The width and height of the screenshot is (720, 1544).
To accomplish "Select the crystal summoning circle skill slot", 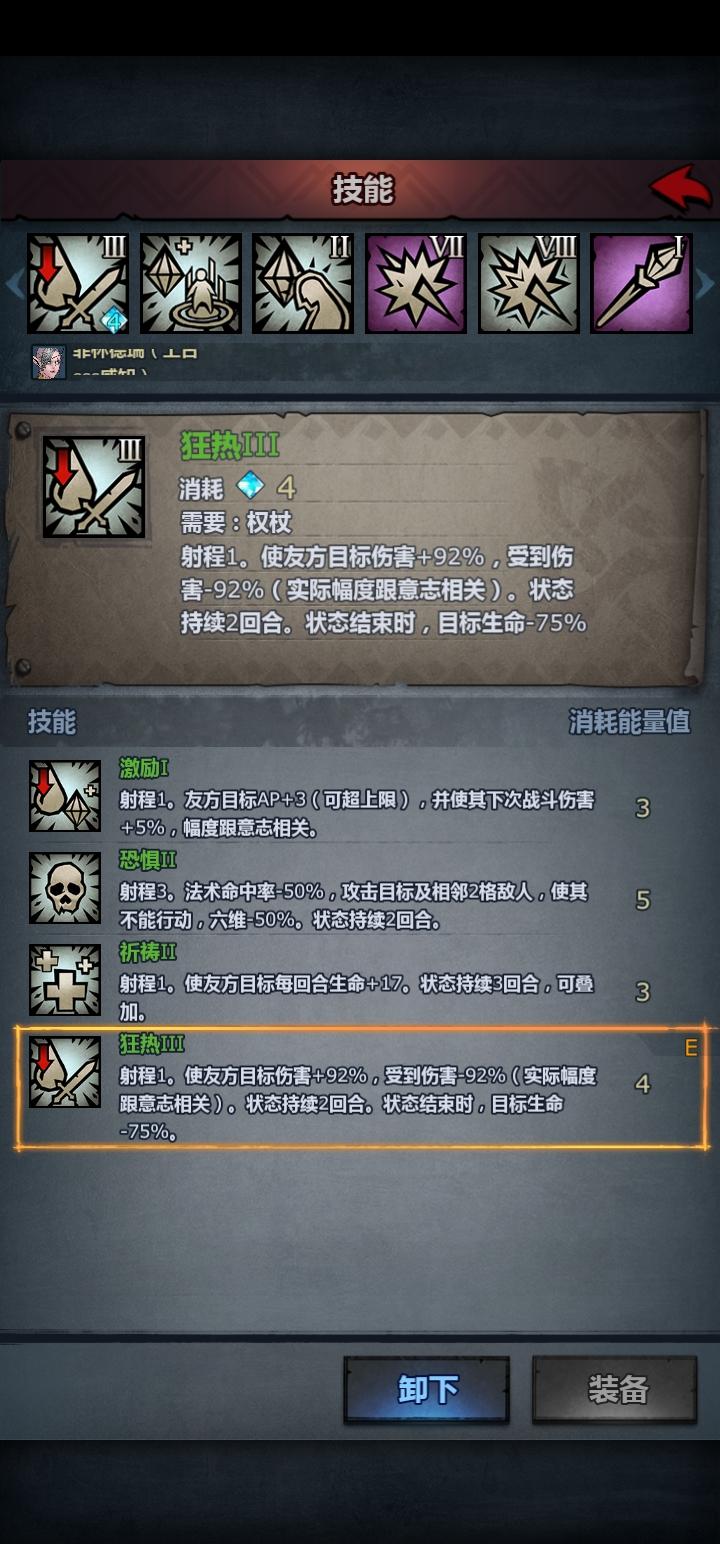I will pyautogui.click(x=190, y=284).
